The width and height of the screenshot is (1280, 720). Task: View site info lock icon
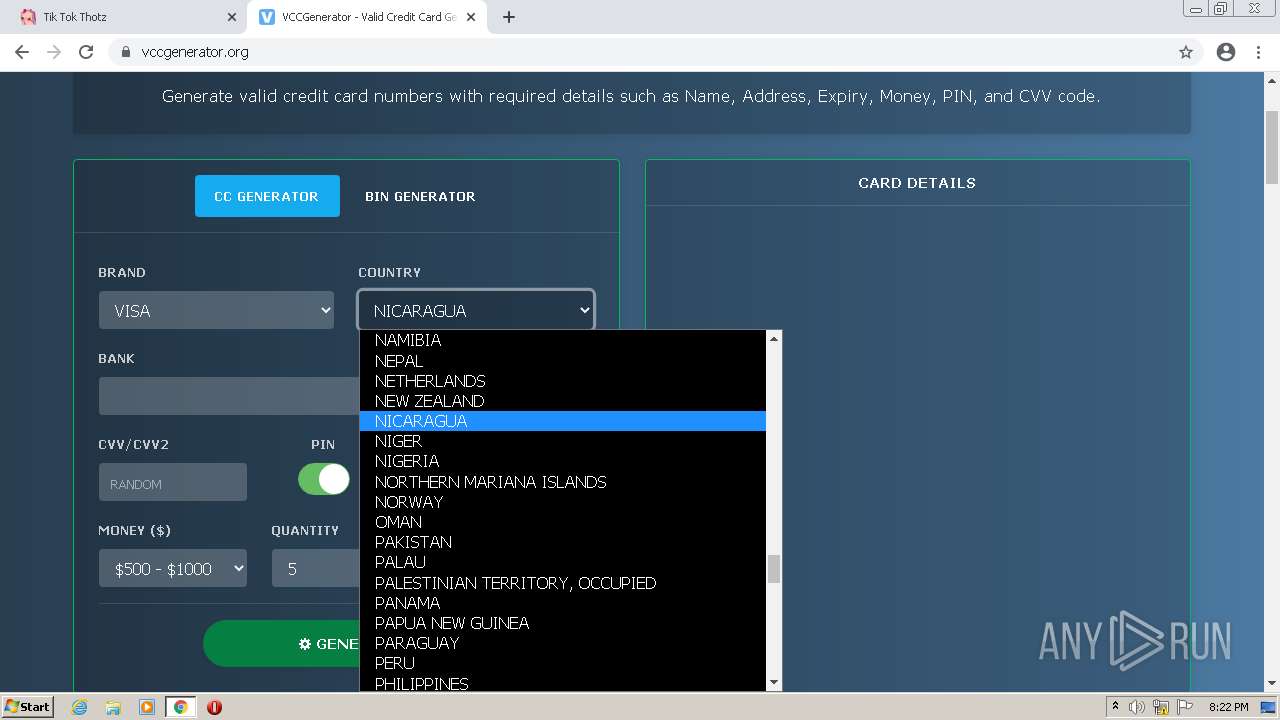(125, 52)
